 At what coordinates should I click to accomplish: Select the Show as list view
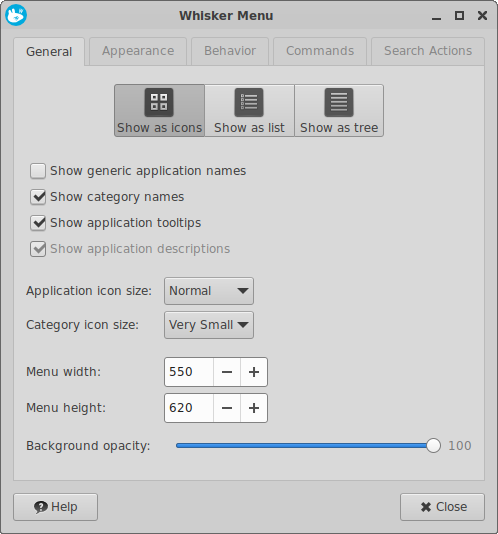(249, 111)
